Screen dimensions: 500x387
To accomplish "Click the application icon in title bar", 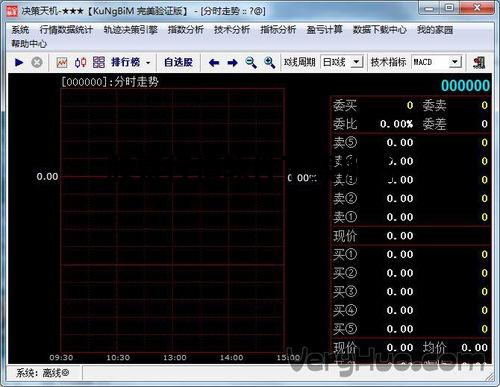I will coord(12,11).
